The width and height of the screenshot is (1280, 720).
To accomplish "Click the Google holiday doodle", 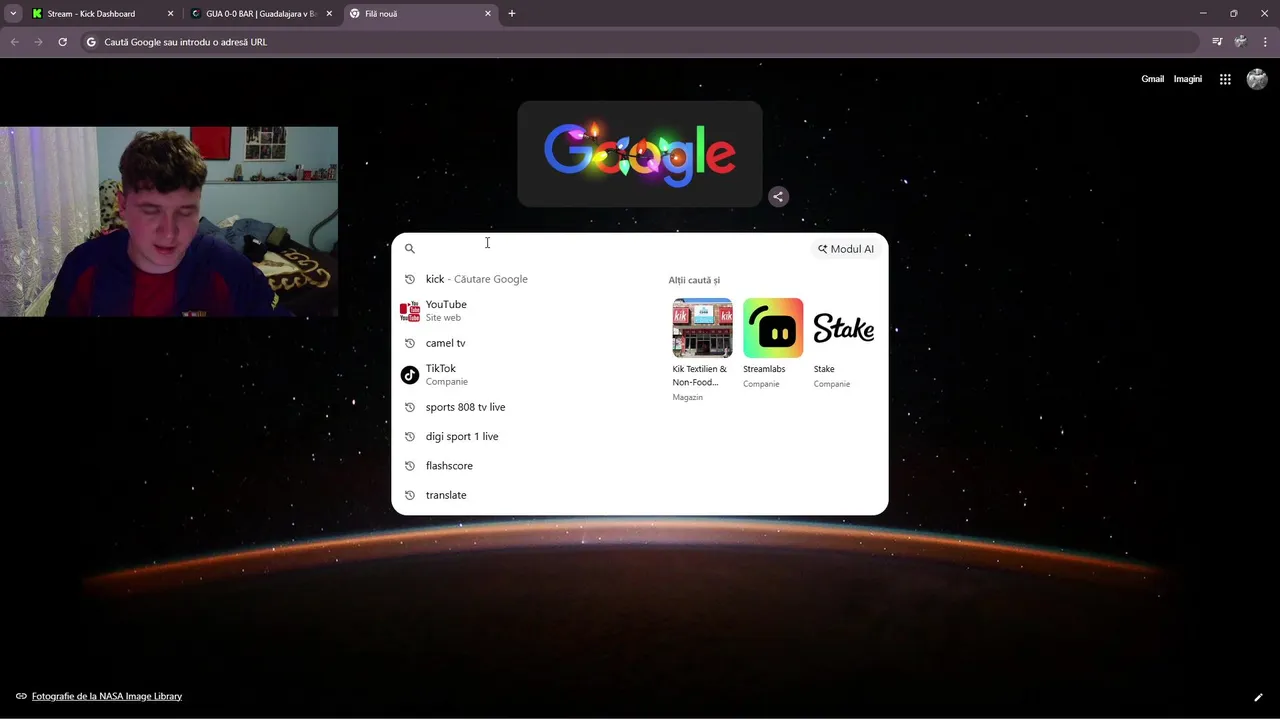I will (640, 154).
